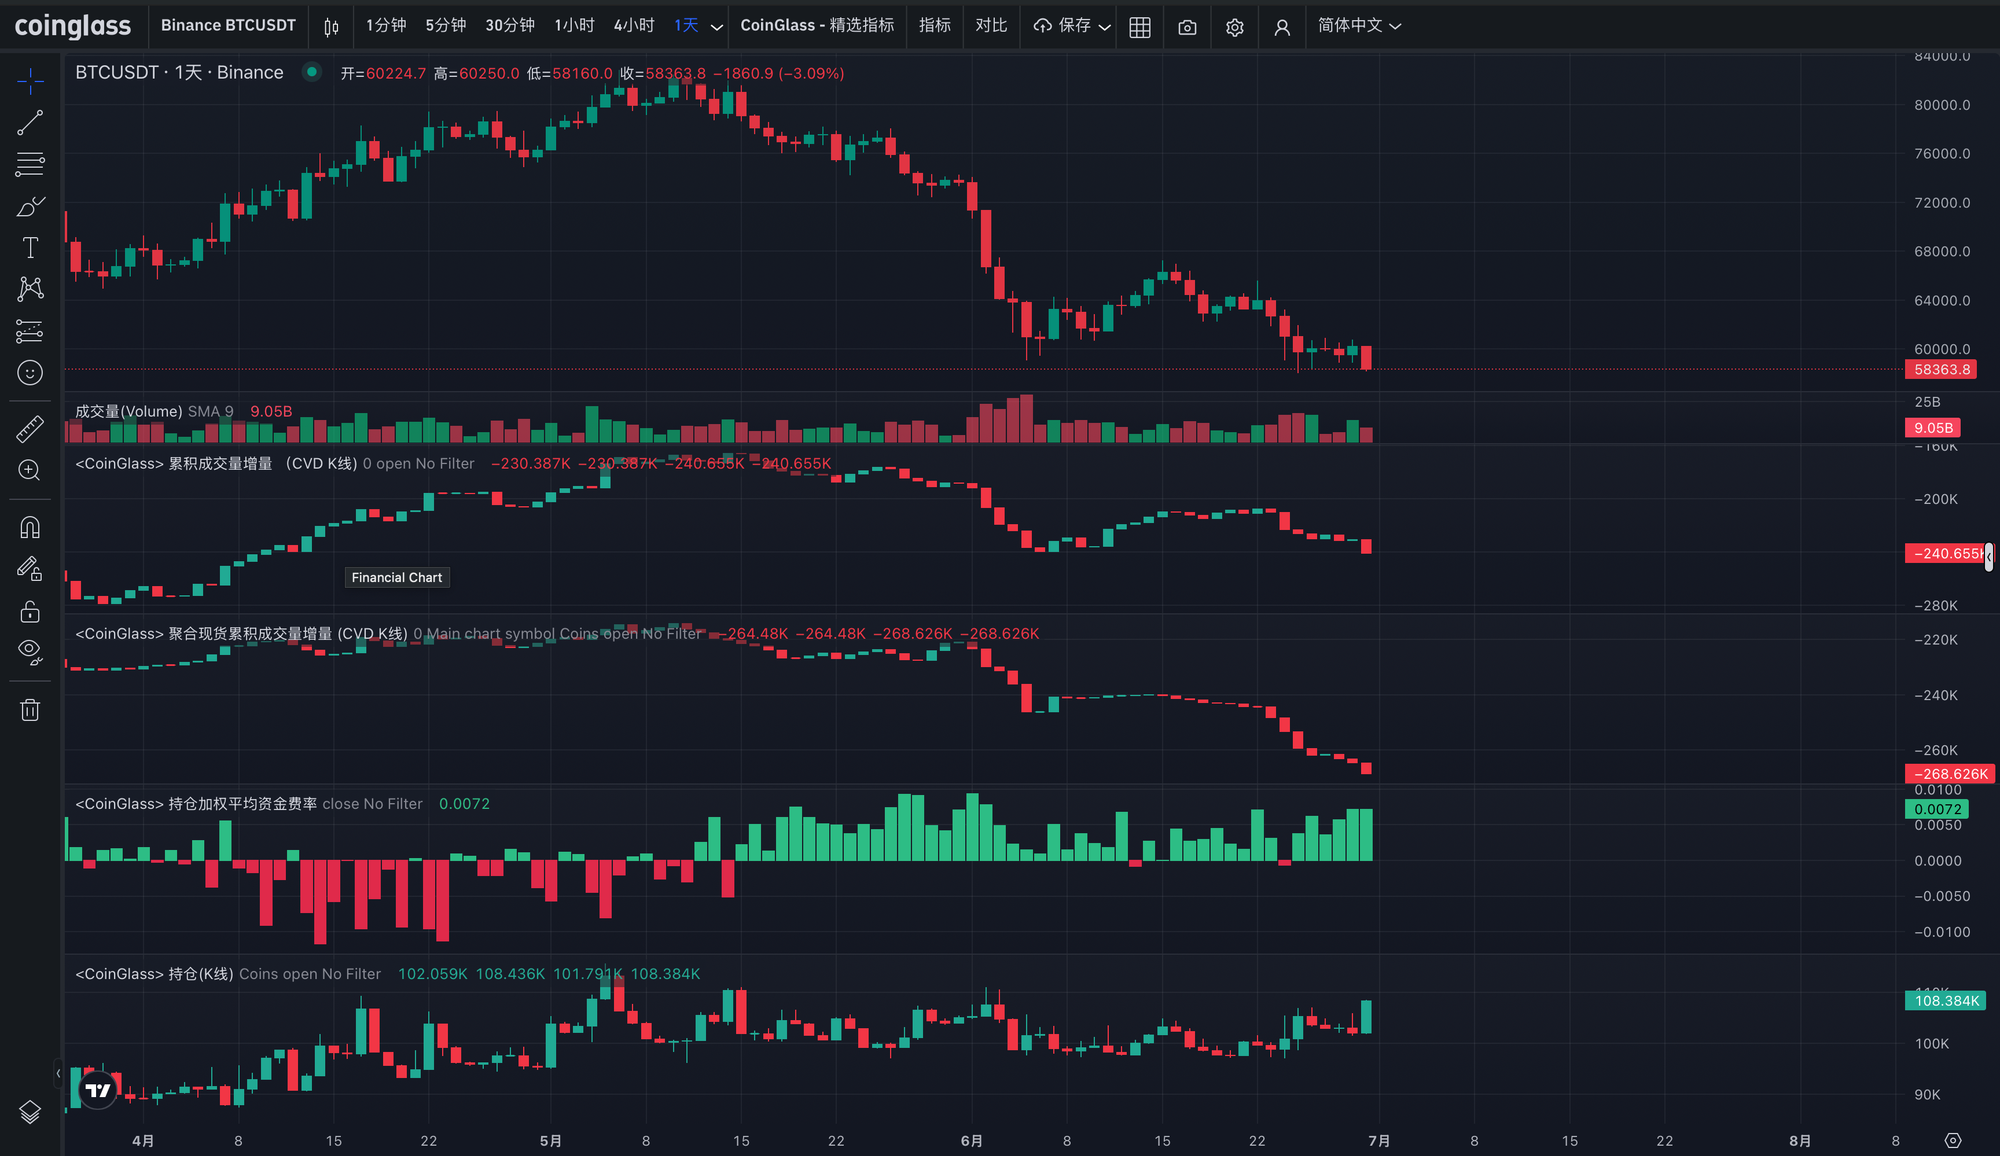Open the time axis settings icon
Viewport: 2000px width, 1156px height.
point(1953,1141)
